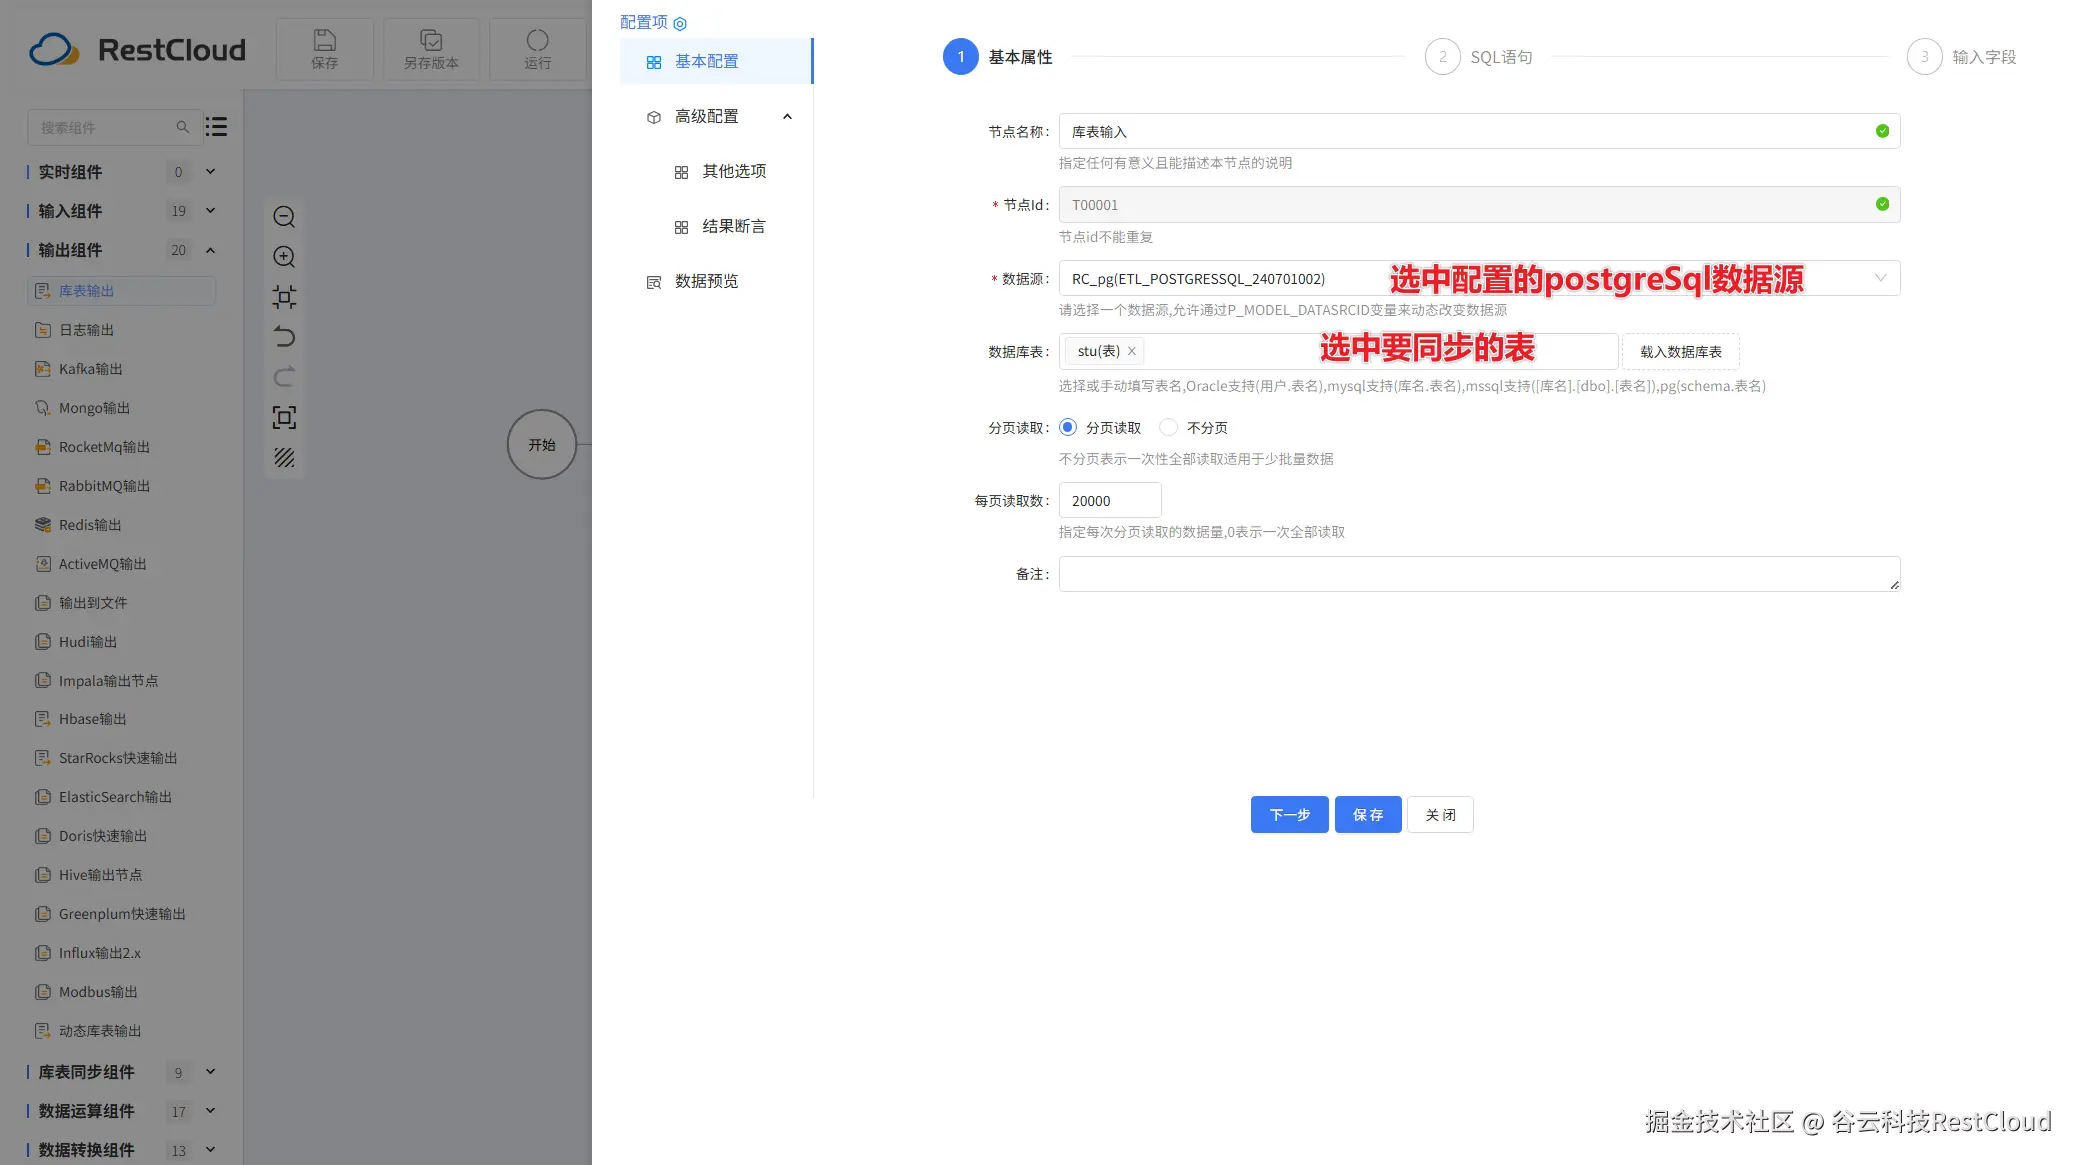Image resolution: width=2082 pixels, height=1165 pixels.
Task: Click the fullscreen selection icon on the canvas
Action: 284,417
